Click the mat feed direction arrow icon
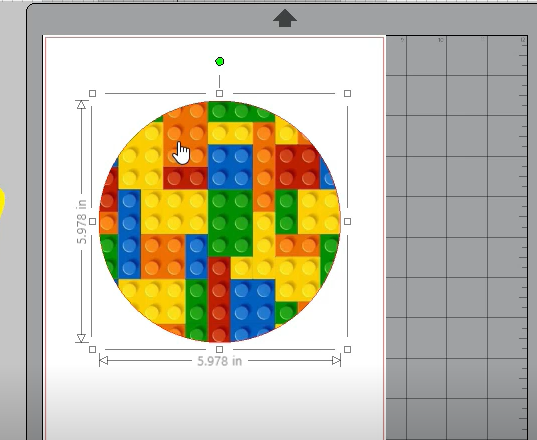537x440 pixels. 285,18
